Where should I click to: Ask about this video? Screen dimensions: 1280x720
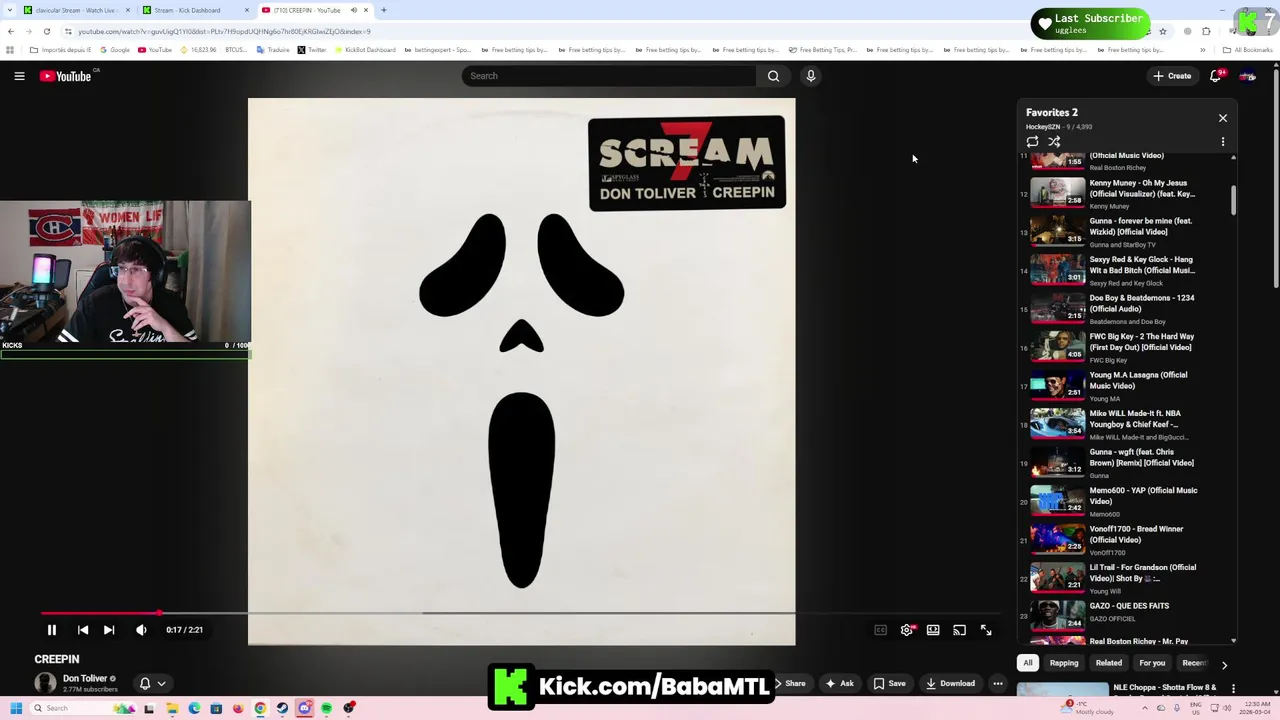pos(838,684)
